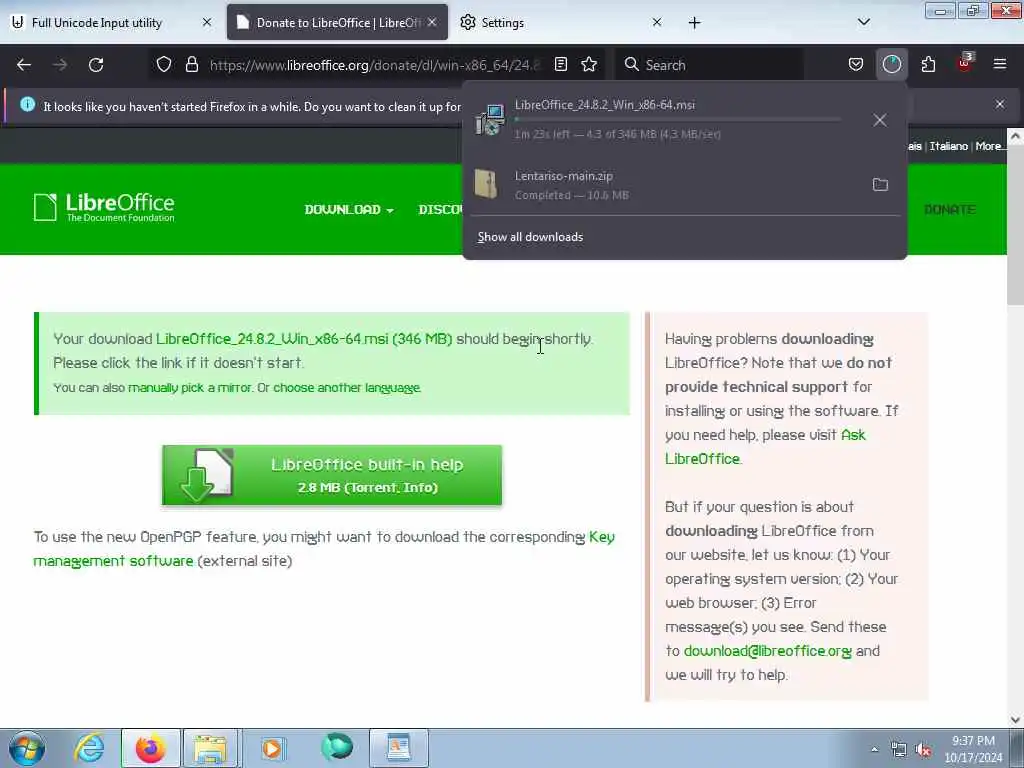Show Lentariso-main.zip in folder
The width and height of the screenshot is (1024, 768).
click(x=880, y=185)
